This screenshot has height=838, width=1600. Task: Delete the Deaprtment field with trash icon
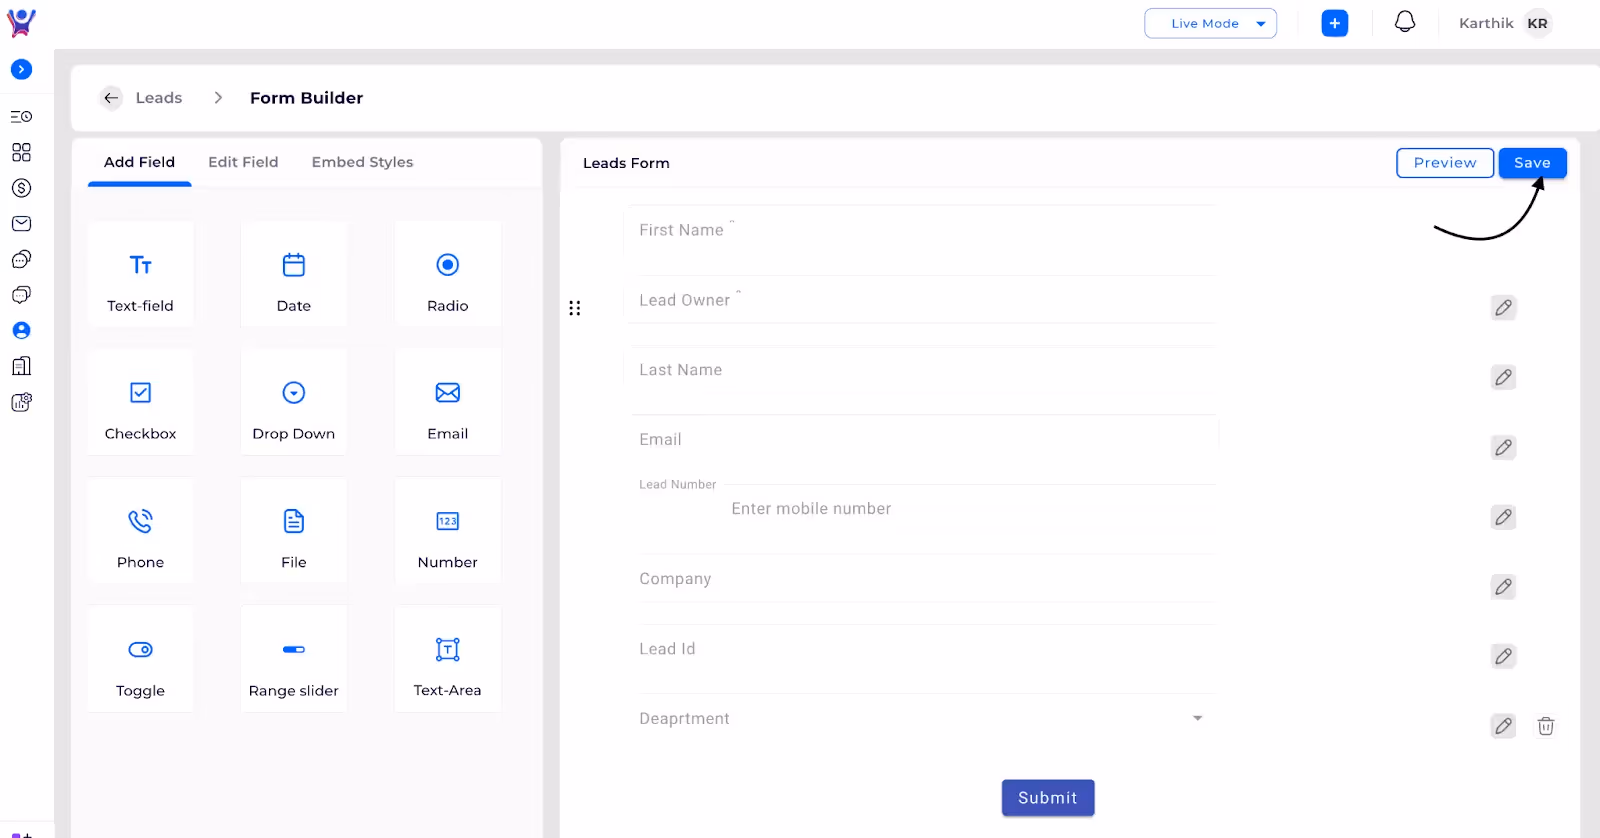(x=1546, y=726)
